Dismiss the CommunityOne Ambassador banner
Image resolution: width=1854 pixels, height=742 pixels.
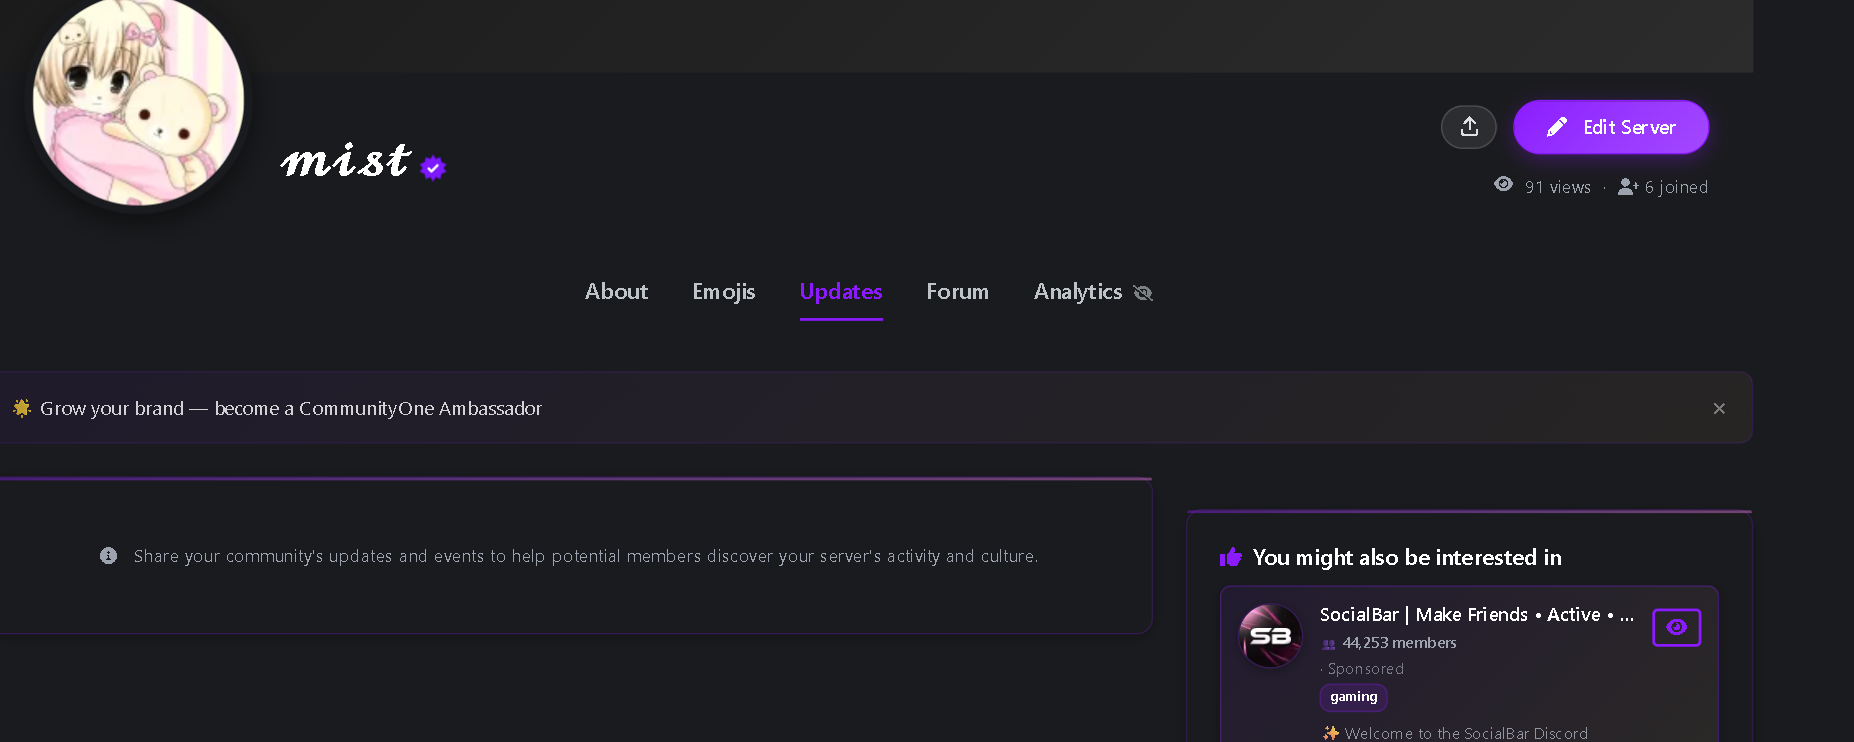pos(1719,408)
